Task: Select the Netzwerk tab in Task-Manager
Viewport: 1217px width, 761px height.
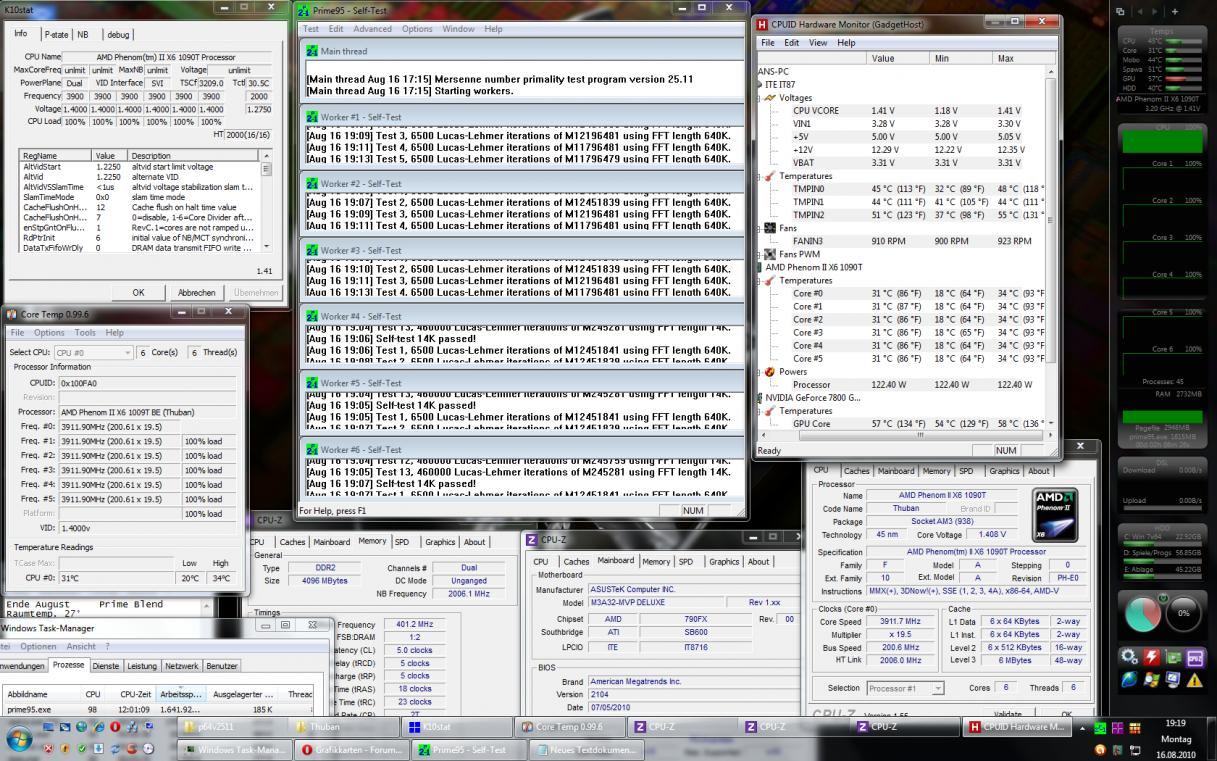Action: coord(182,665)
